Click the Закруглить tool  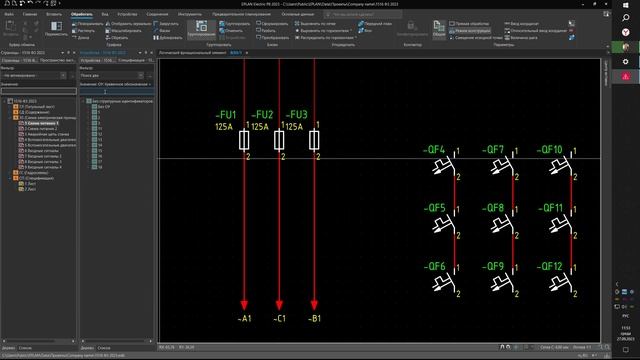(x=166, y=24)
